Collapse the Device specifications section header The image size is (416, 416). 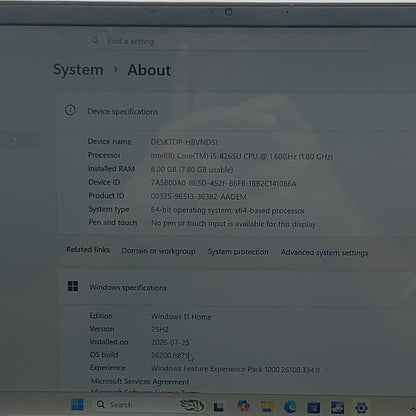[x=236, y=111]
